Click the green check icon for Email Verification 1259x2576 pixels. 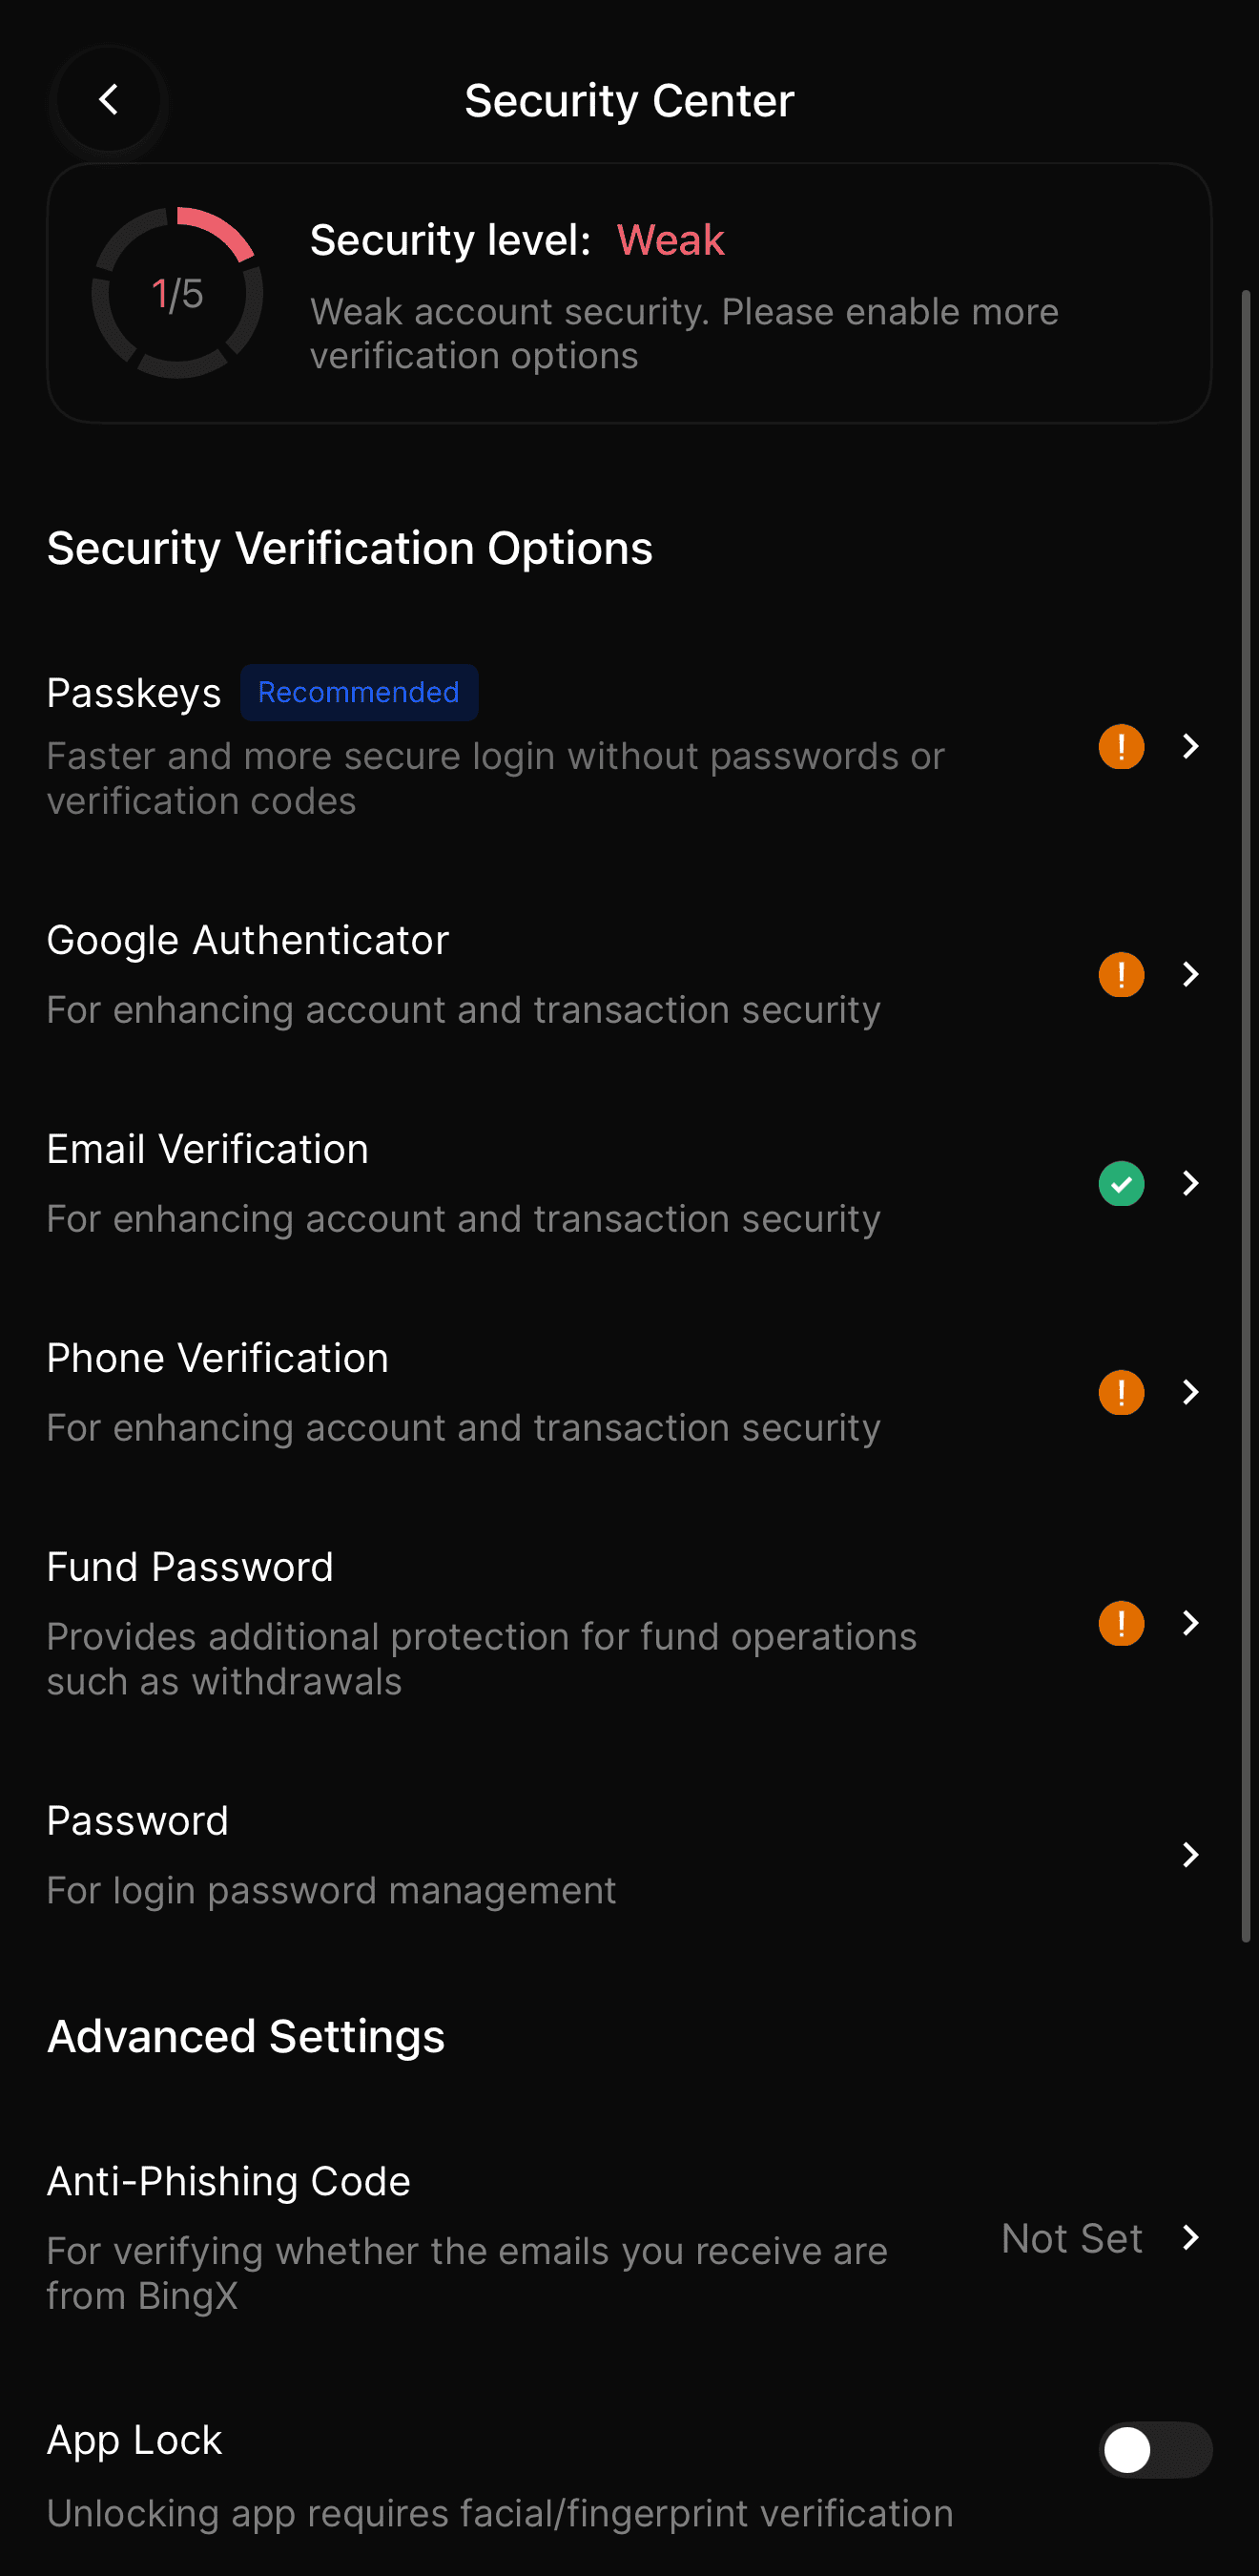pyautogui.click(x=1121, y=1184)
